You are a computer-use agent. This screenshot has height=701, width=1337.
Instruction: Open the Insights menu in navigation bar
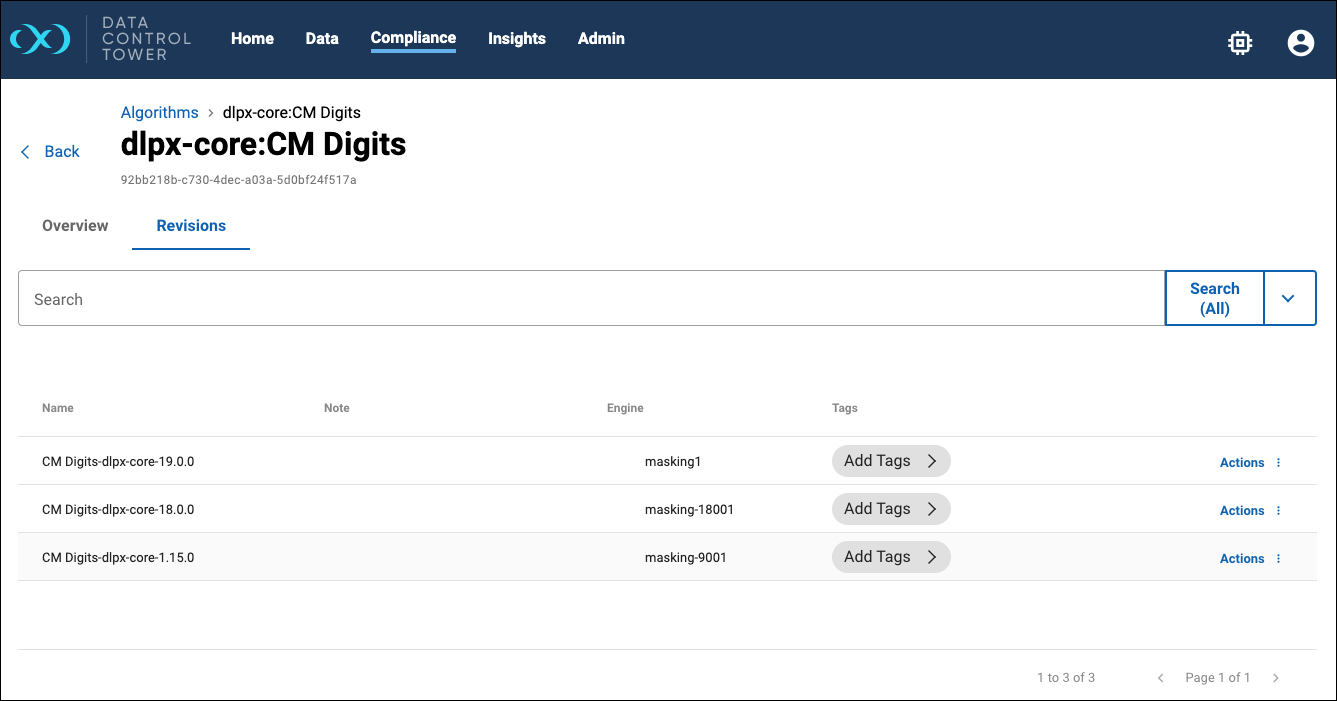pyautogui.click(x=516, y=39)
